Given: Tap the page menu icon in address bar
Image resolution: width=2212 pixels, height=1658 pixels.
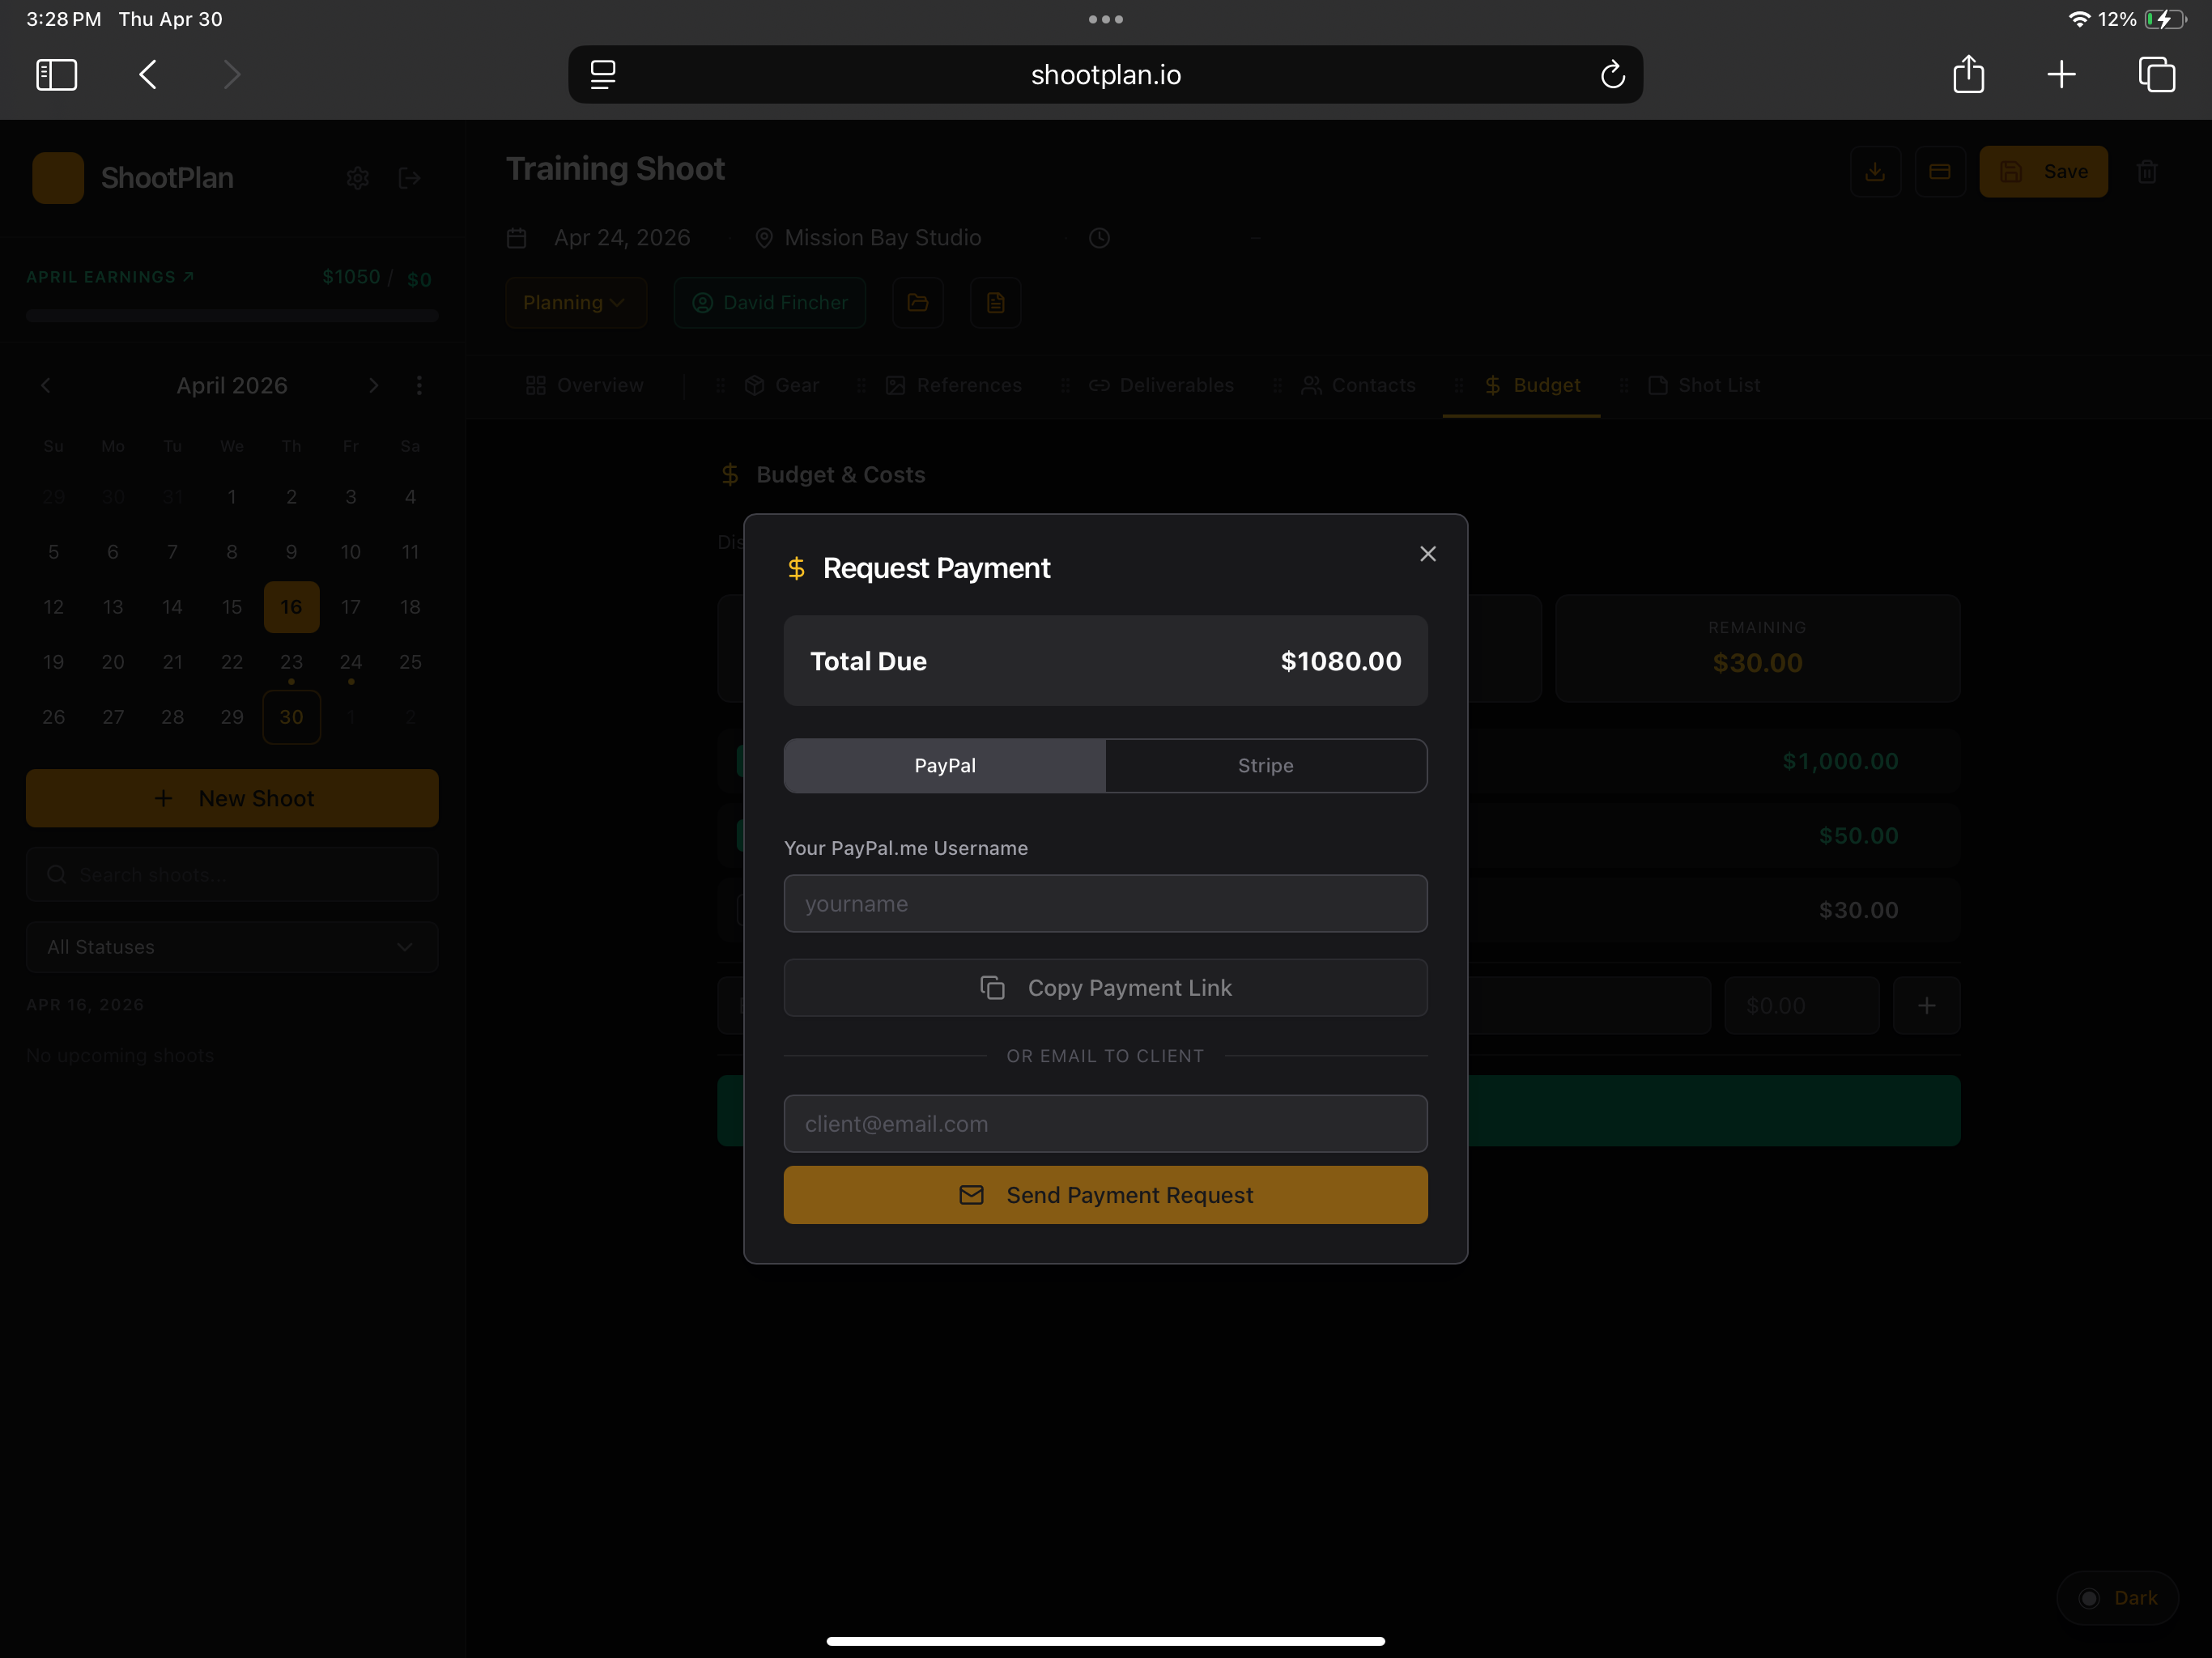Looking at the screenshot, I should (603, 74).
